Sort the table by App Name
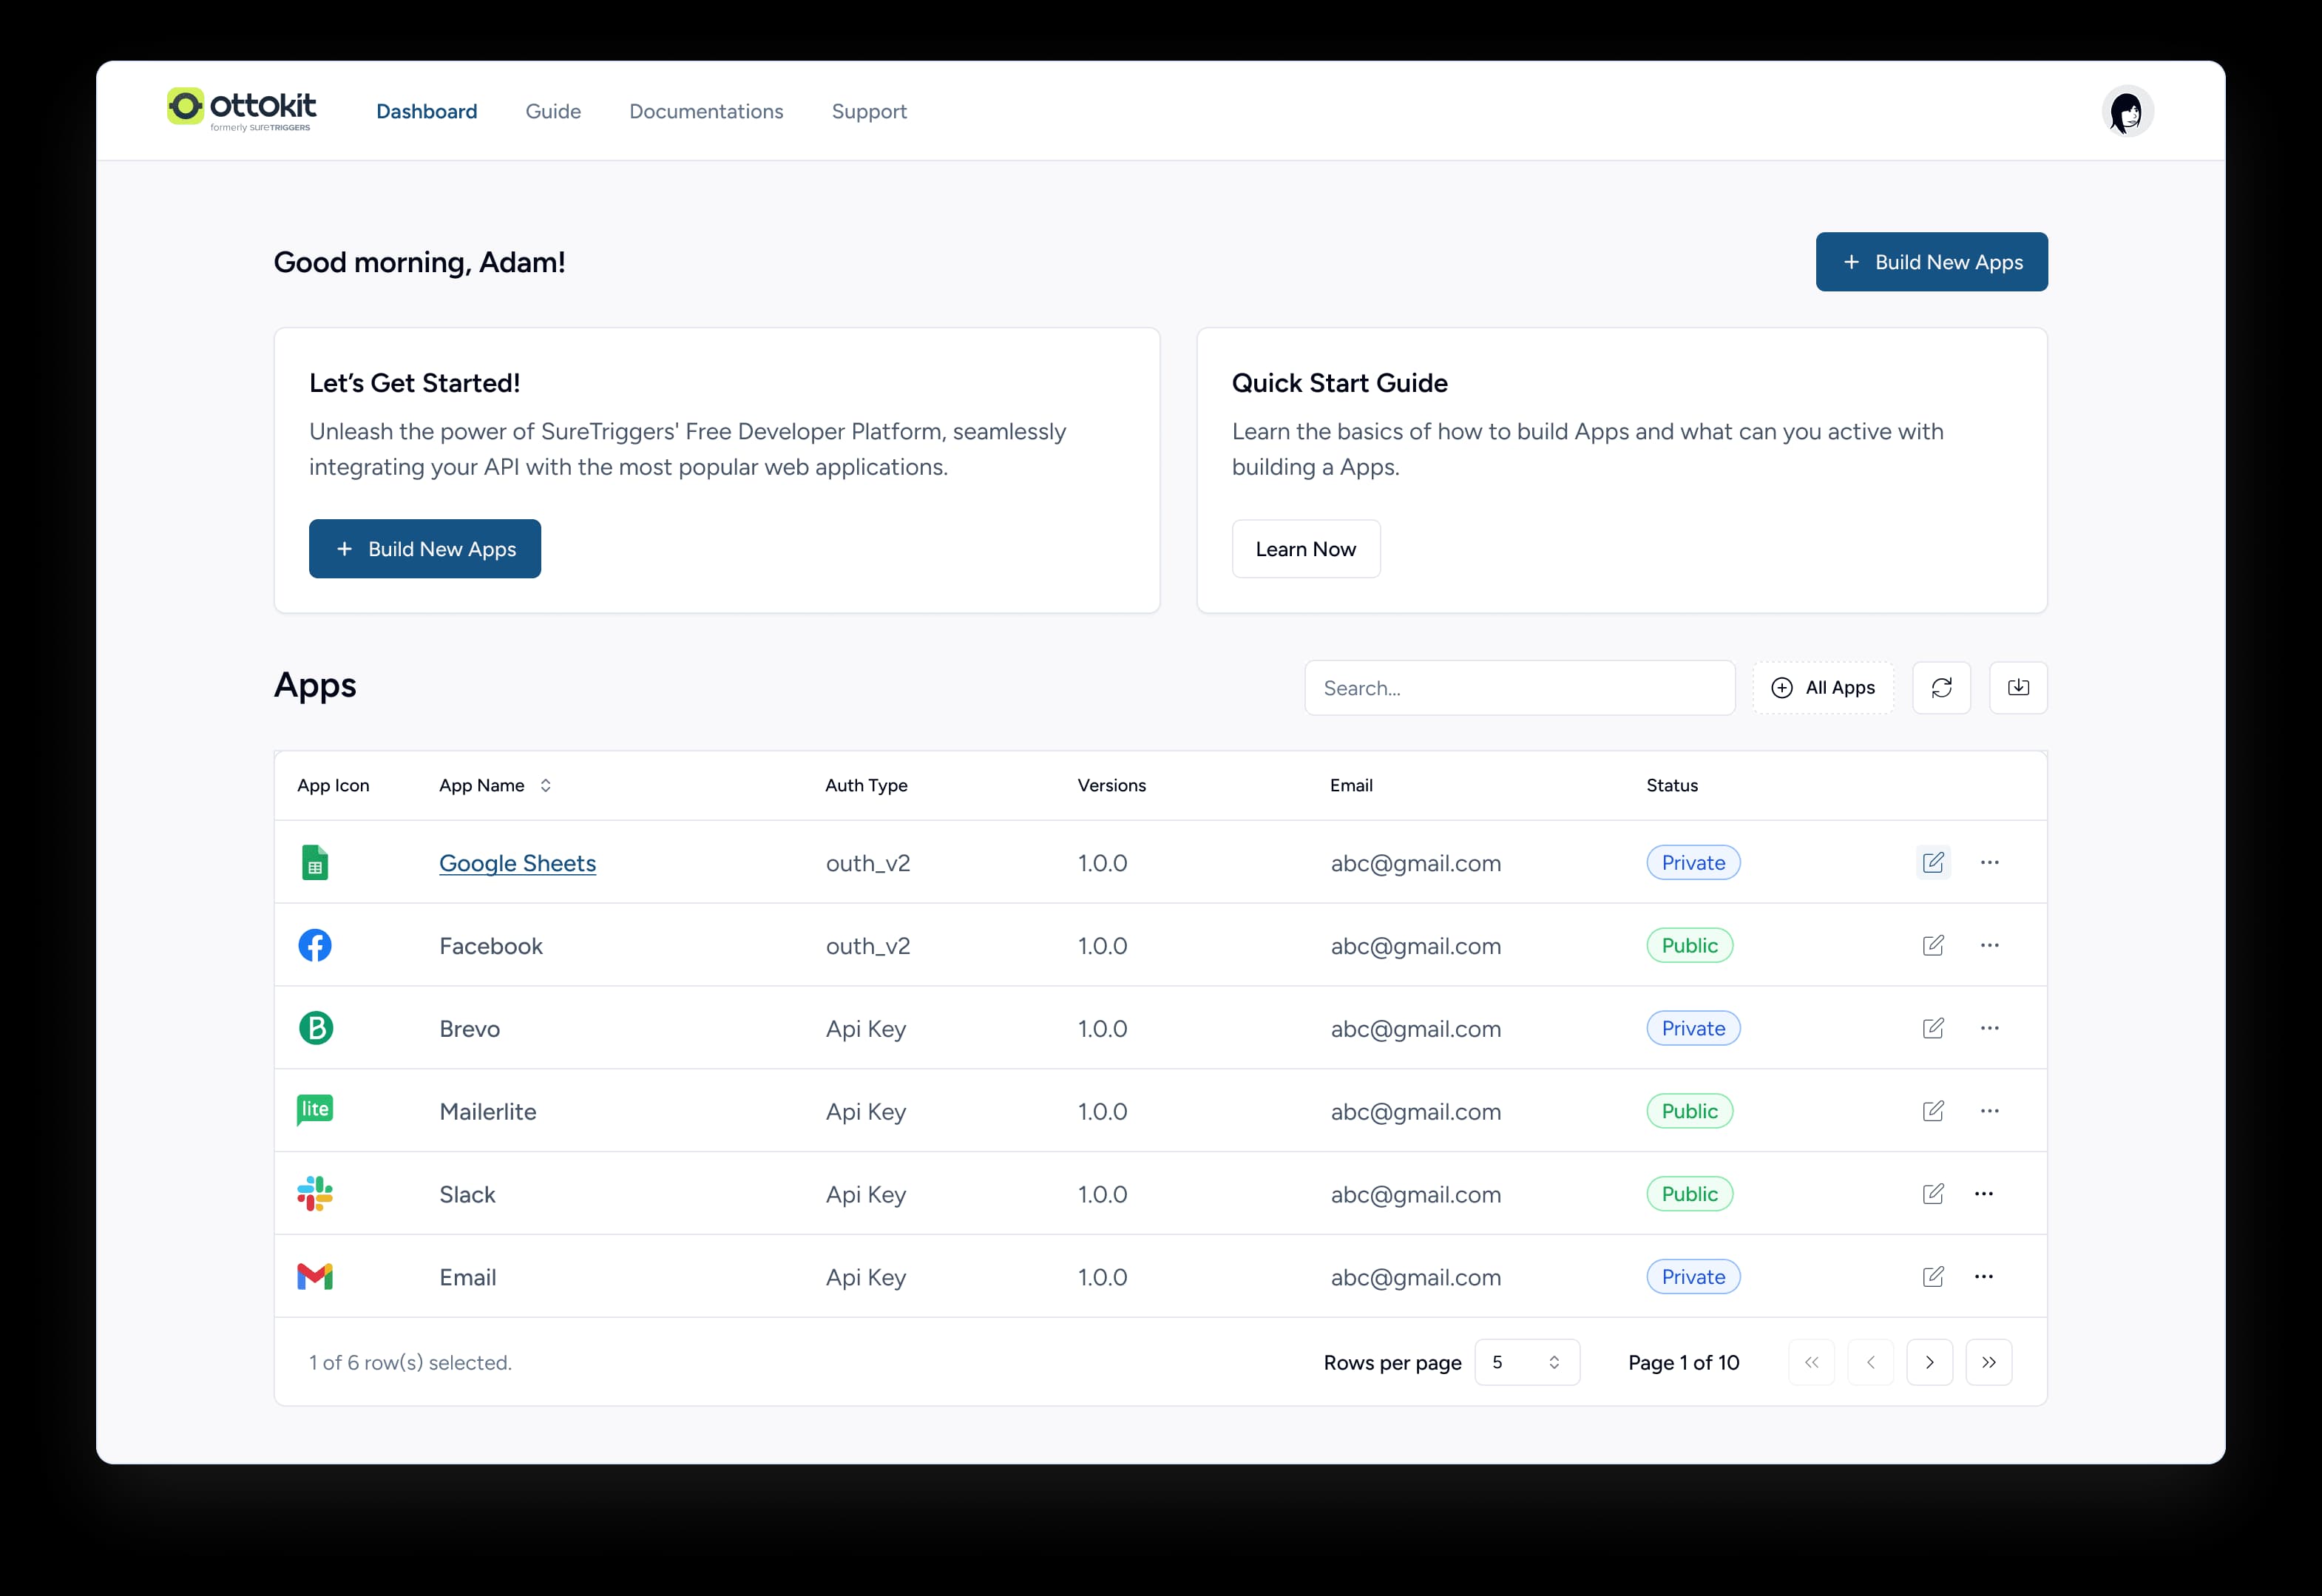Viewport: 2322px width, 1596px height. point(546,786)
